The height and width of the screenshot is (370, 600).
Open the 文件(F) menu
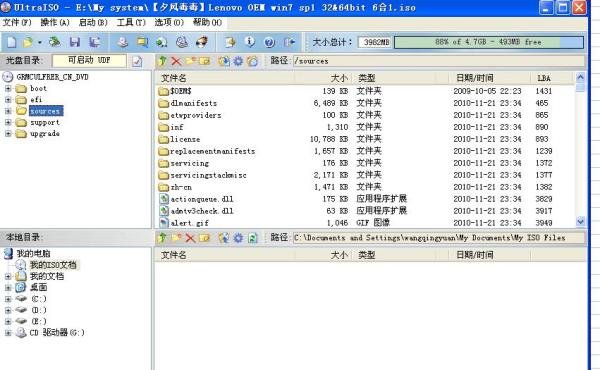[17, 22]
